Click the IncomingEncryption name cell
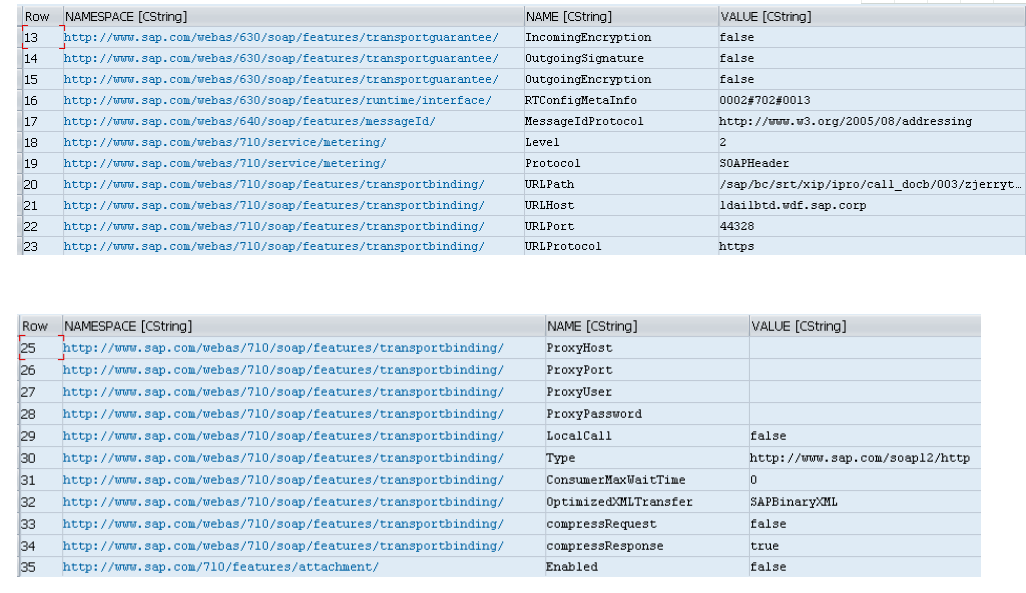 tap(588, 38)
